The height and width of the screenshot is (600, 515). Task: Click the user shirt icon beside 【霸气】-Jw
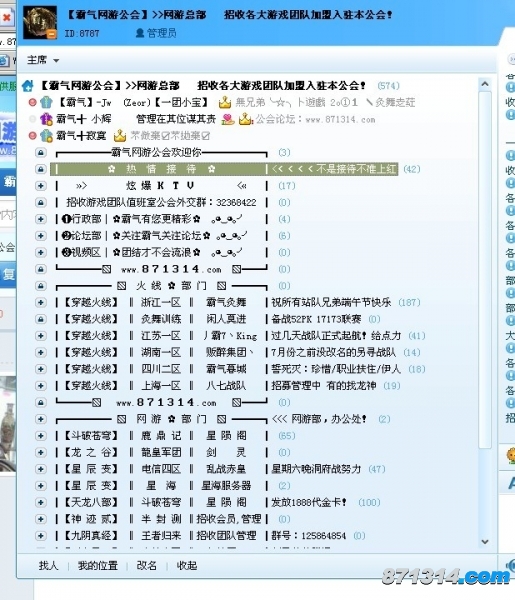click(46, 102)
